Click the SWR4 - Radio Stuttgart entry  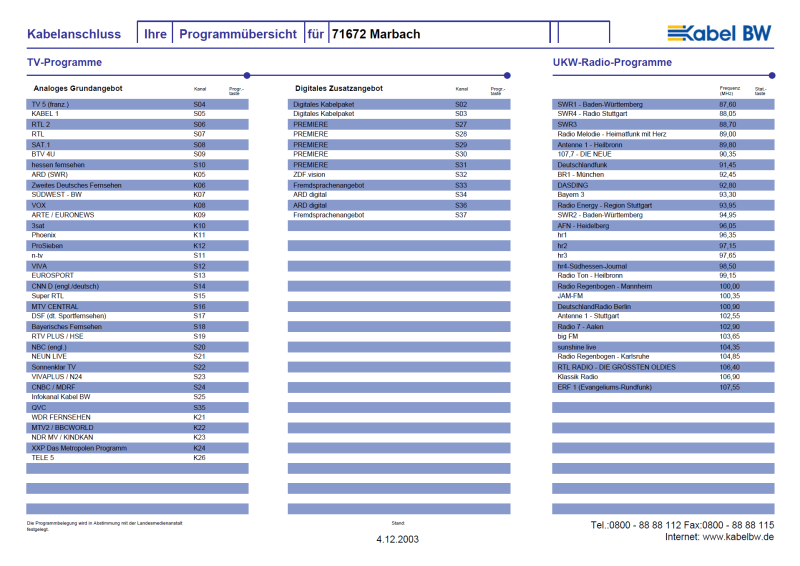592,114
